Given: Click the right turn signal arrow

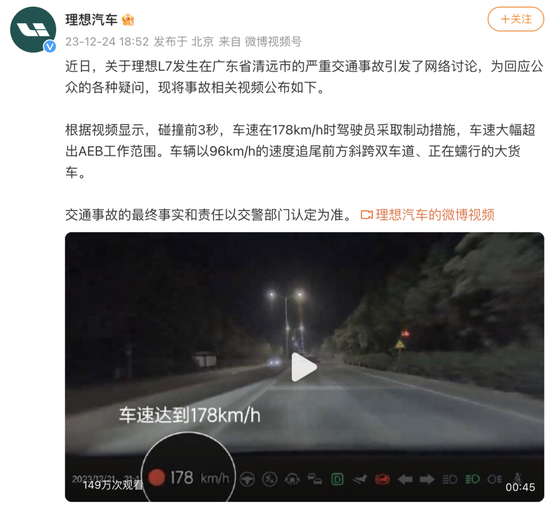Looking at the screenshot, I should [427, 479].
